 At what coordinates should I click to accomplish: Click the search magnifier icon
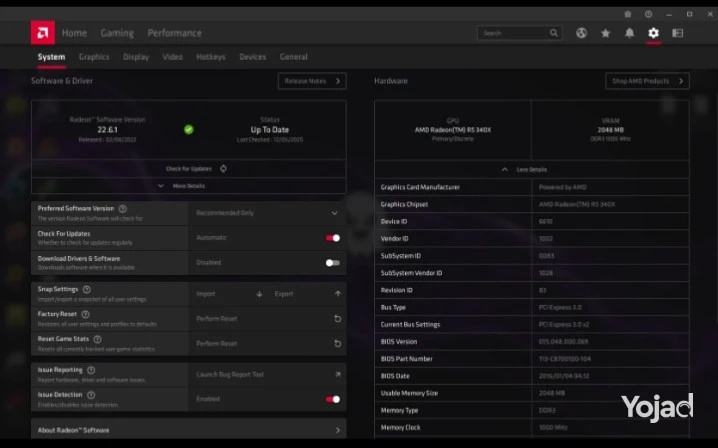click(x=554, y=33)
